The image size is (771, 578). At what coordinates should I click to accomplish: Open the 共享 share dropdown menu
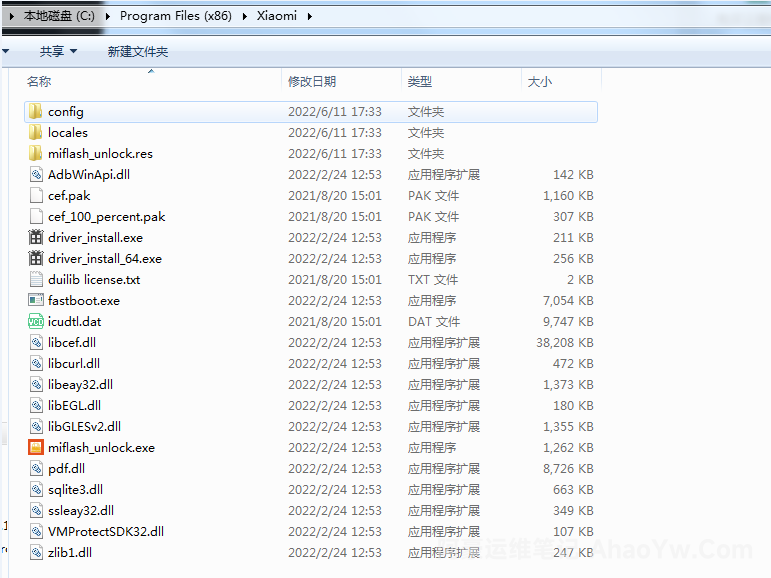(58, 51)
